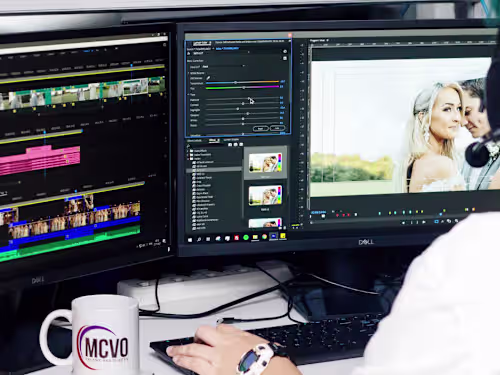Screen dimensions: 500x375
Task: Click the blue safe-margins icon below preview
Action: (x=437, y=221)
